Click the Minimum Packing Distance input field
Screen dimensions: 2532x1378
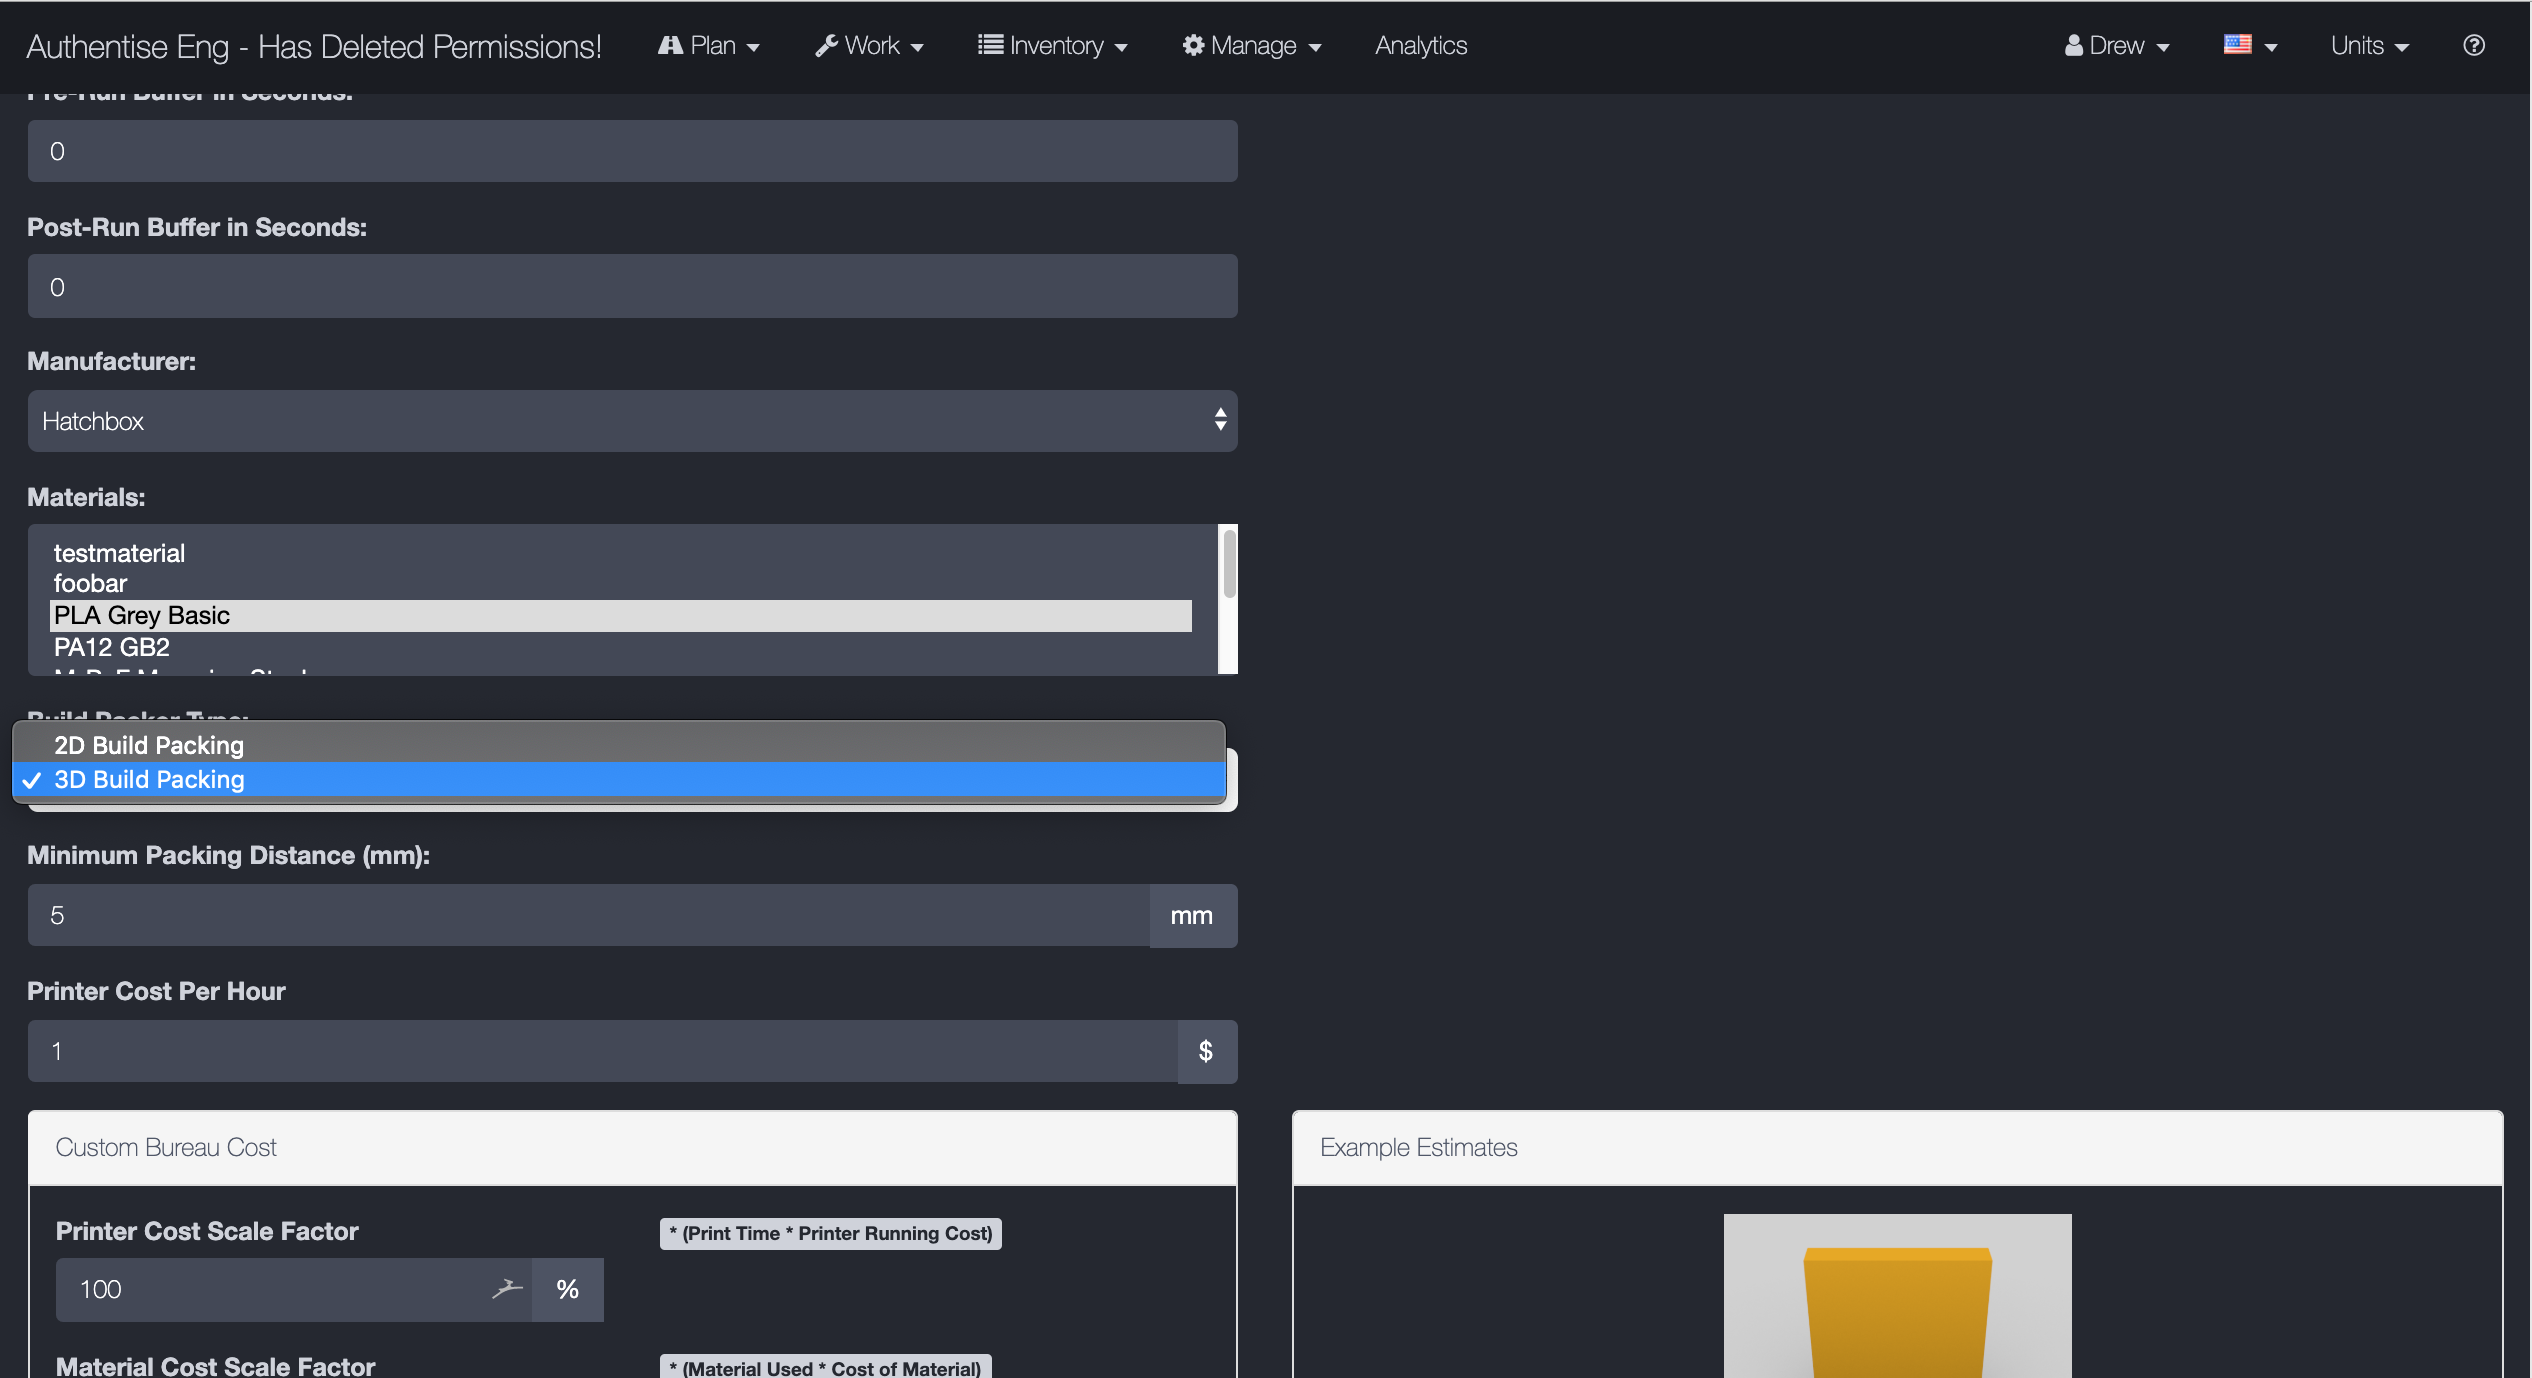click(588, 916)
